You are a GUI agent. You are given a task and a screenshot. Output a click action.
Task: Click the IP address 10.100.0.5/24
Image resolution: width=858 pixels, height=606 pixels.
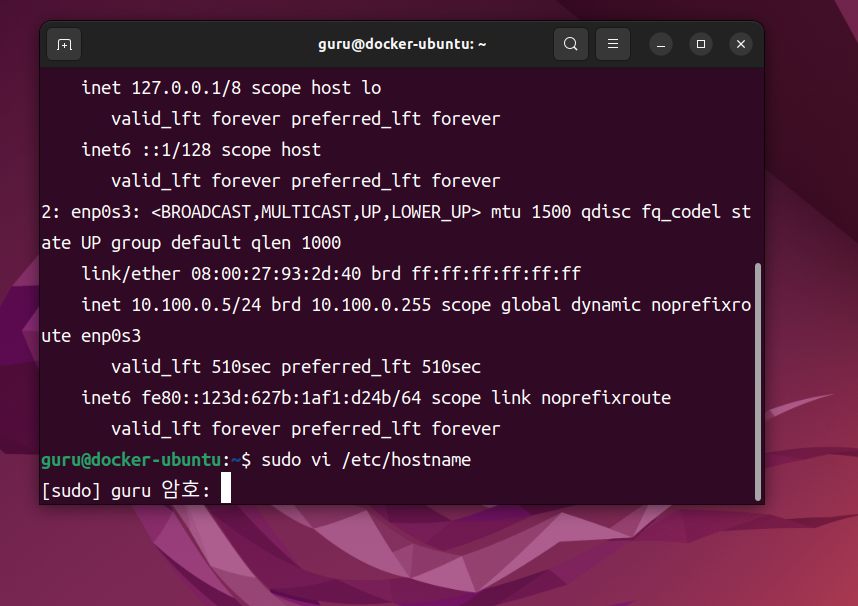(196, 304)
